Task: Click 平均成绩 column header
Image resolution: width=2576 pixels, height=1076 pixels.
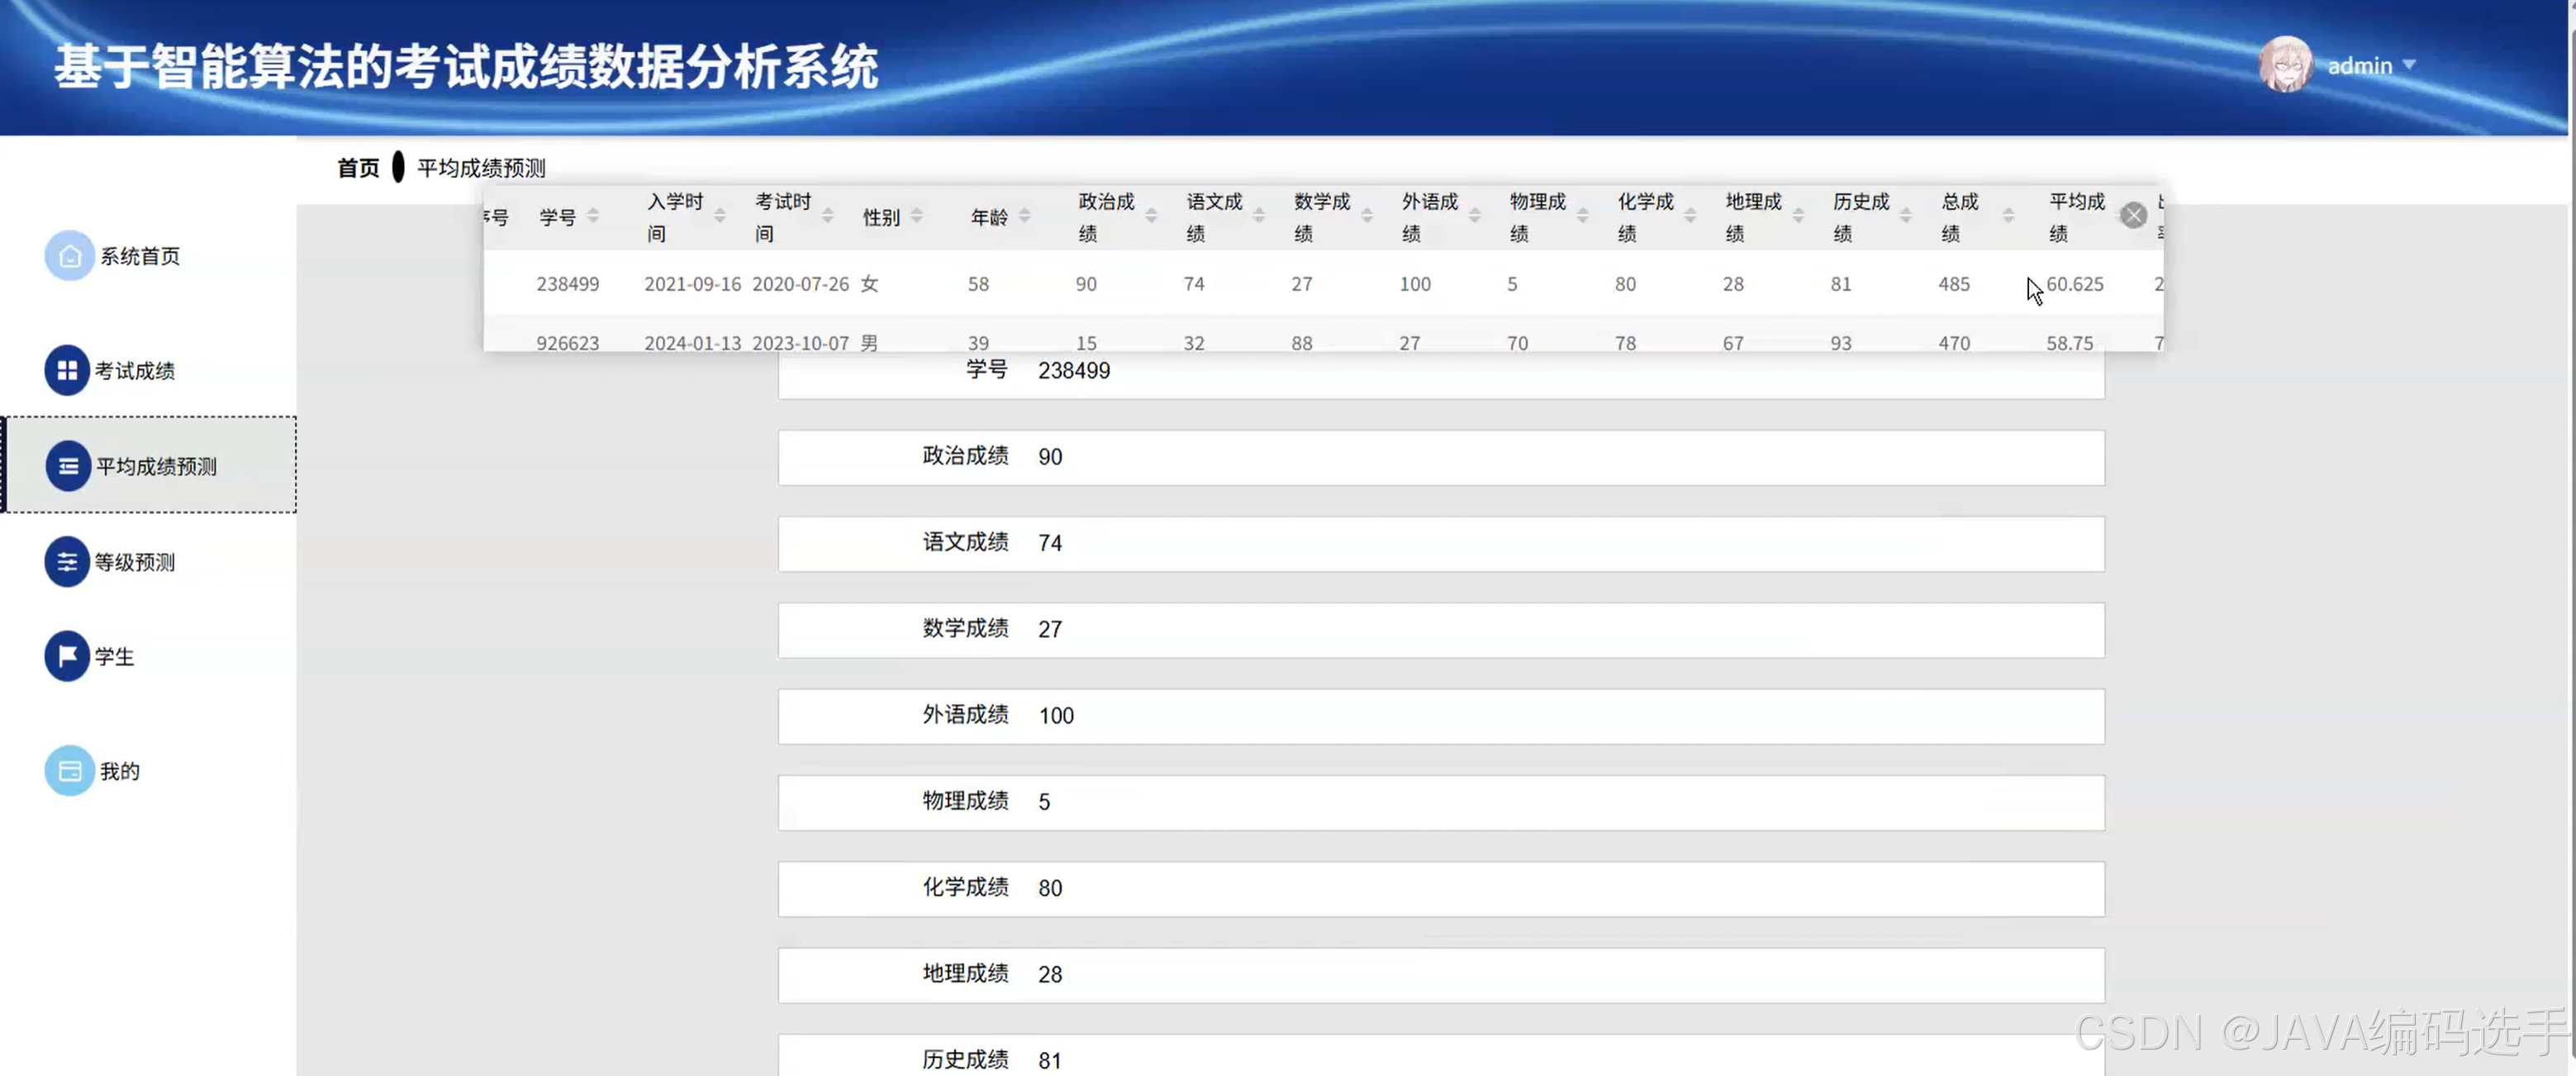Action: [2077, 217]
